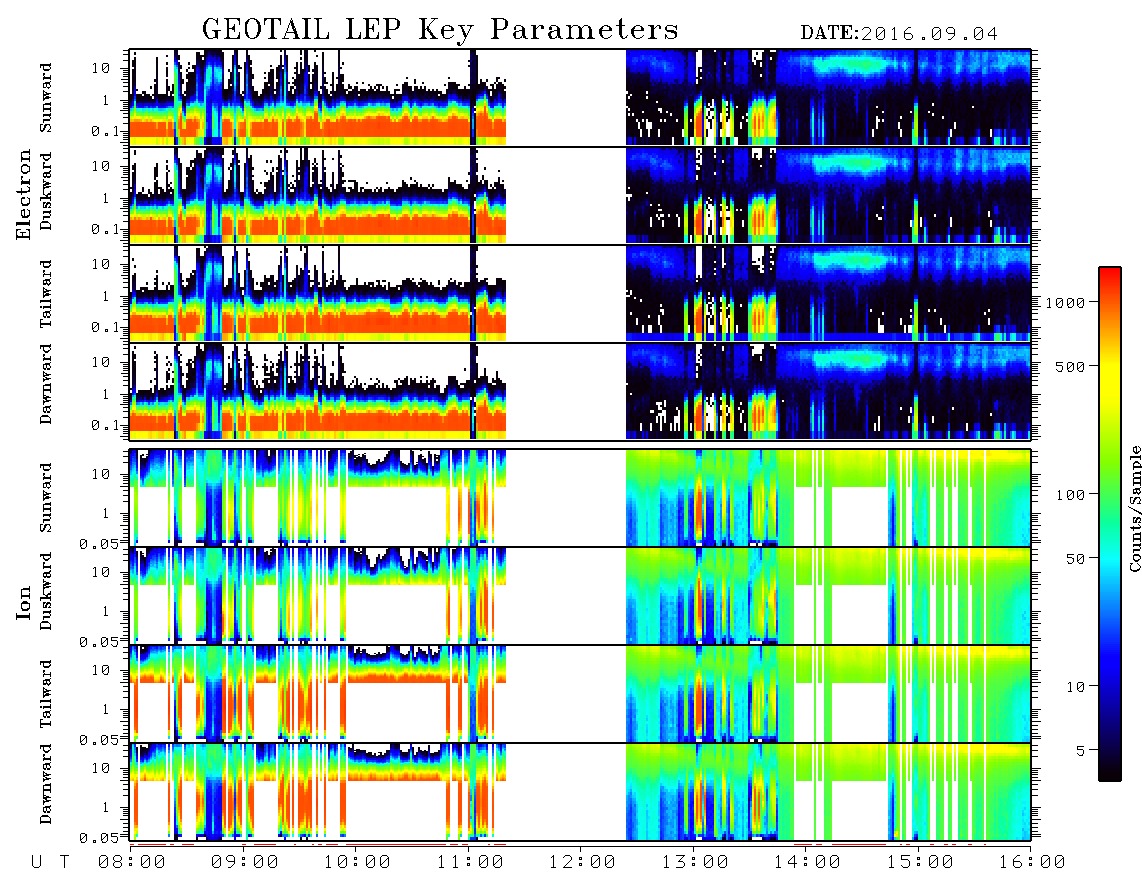Select the 09:00 time tick label
The width and height of the screenshot is (1142, 880).
245,862
